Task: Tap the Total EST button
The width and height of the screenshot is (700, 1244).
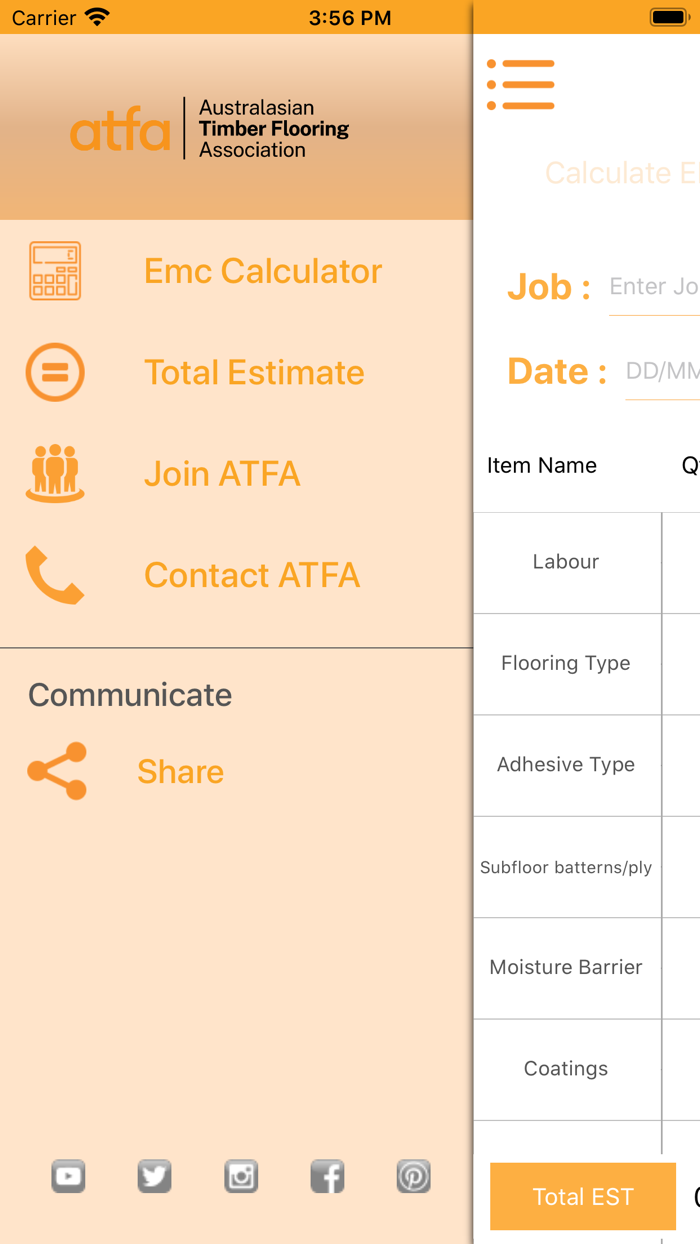Action: pos(582,1196)
